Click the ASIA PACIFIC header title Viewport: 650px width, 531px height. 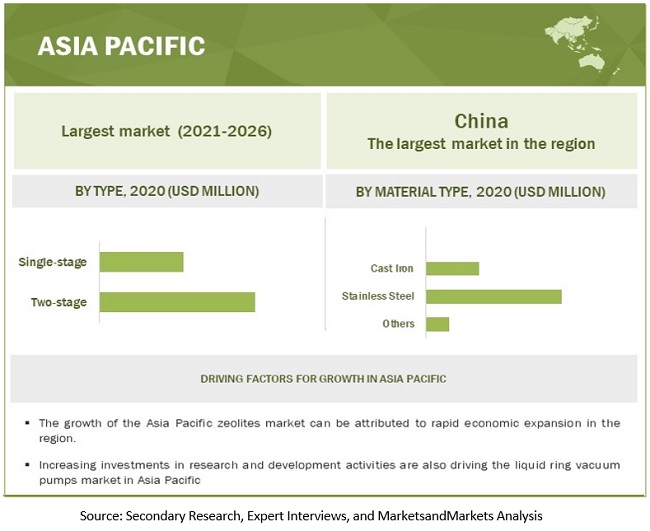pos(121,46)
